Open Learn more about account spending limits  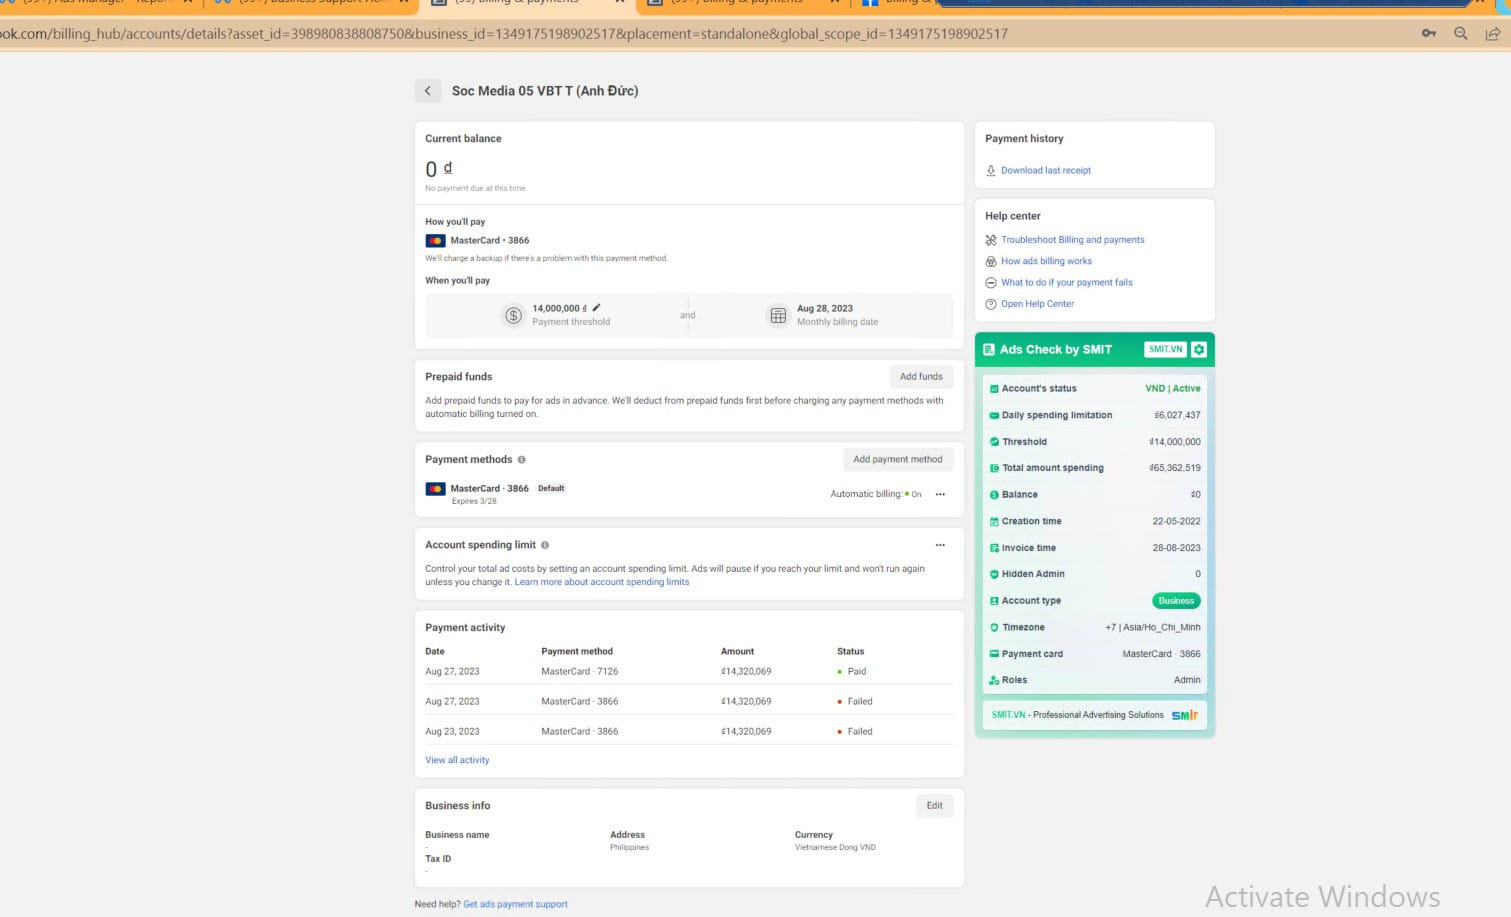(x=601, y=582)
